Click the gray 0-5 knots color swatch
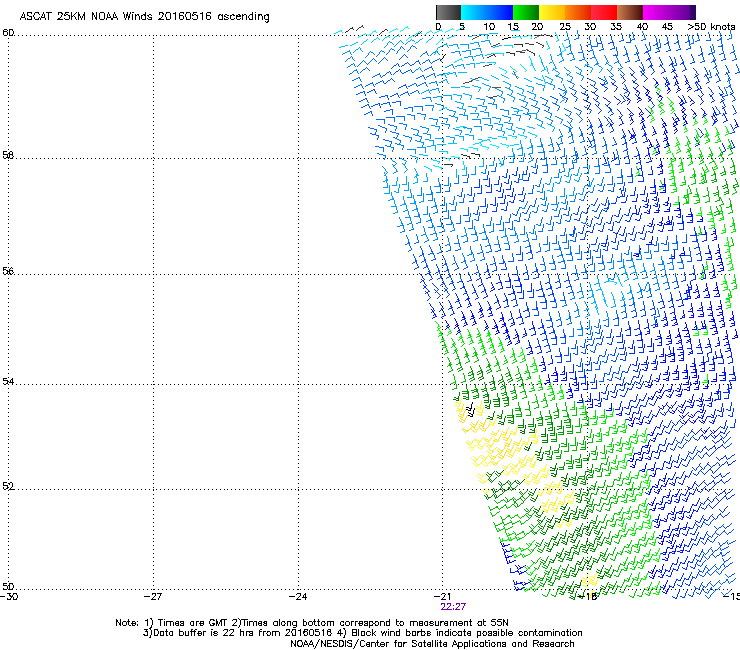Viewport: 740px width, 650px height. point(448,12)
